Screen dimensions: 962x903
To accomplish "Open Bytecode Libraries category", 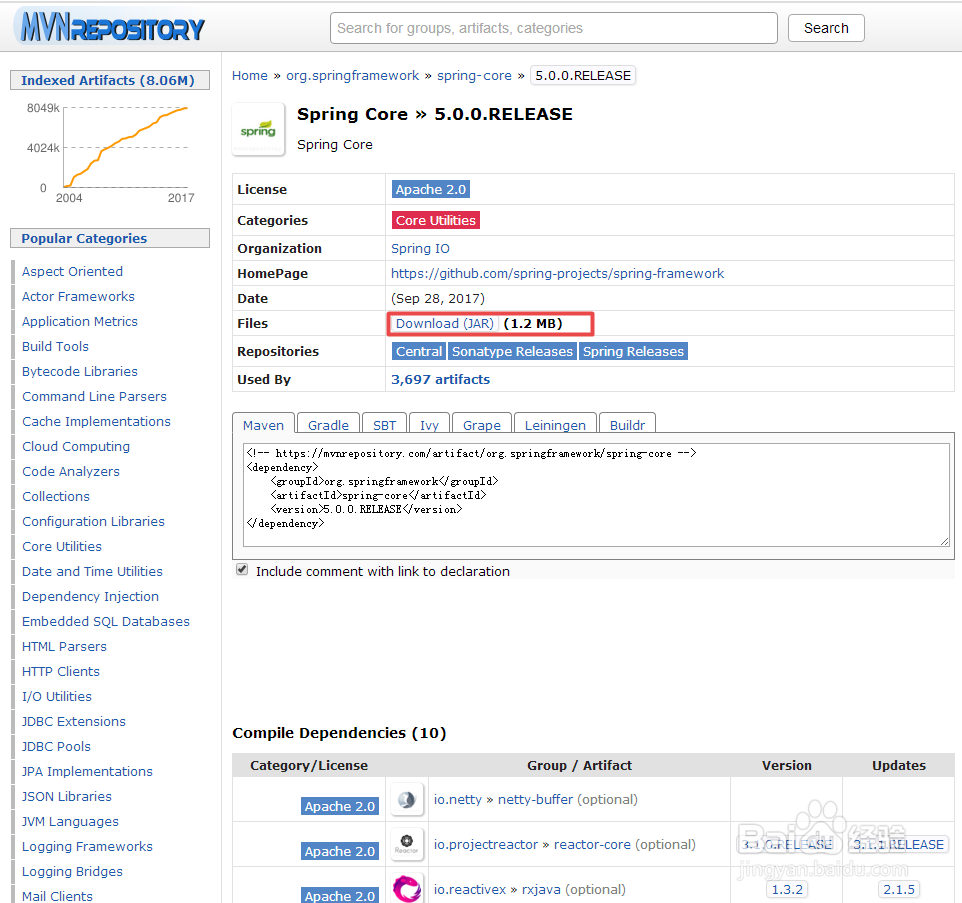I will (80, 372).
